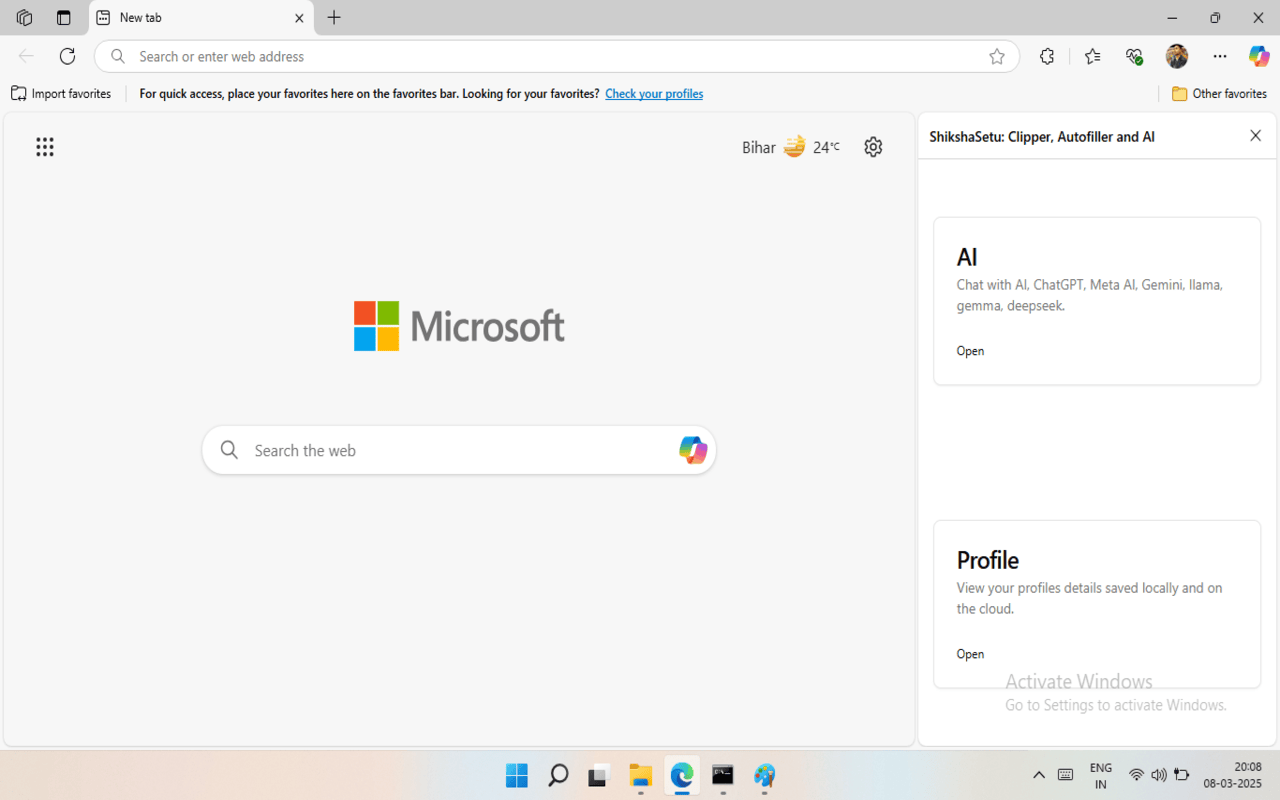Image resolution: width=1280 pixels, height=800 pixels.
Task: Open the apps grid launcher
Action: click(x=45, y=147)
